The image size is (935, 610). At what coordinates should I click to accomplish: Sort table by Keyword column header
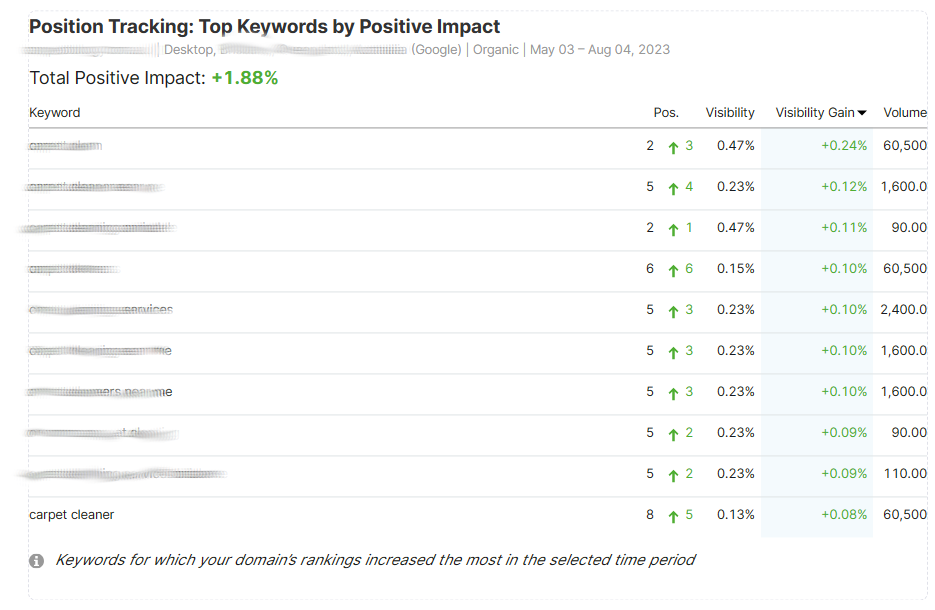(55, 113)
